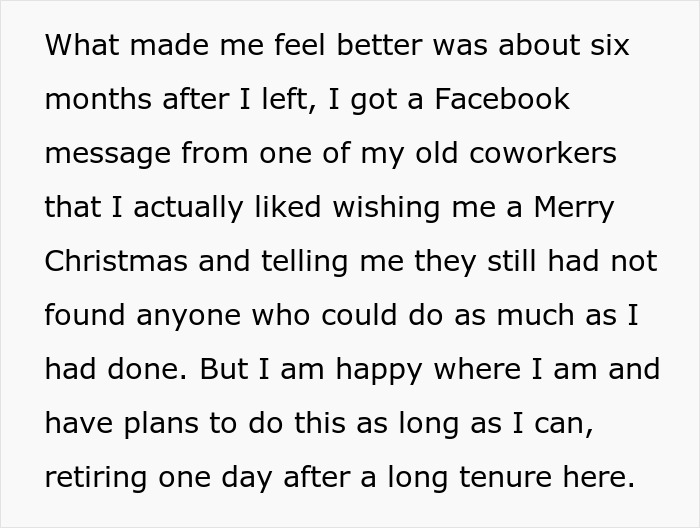
Task: Click the word "Facebook" in the text
Action: point(502,99)
